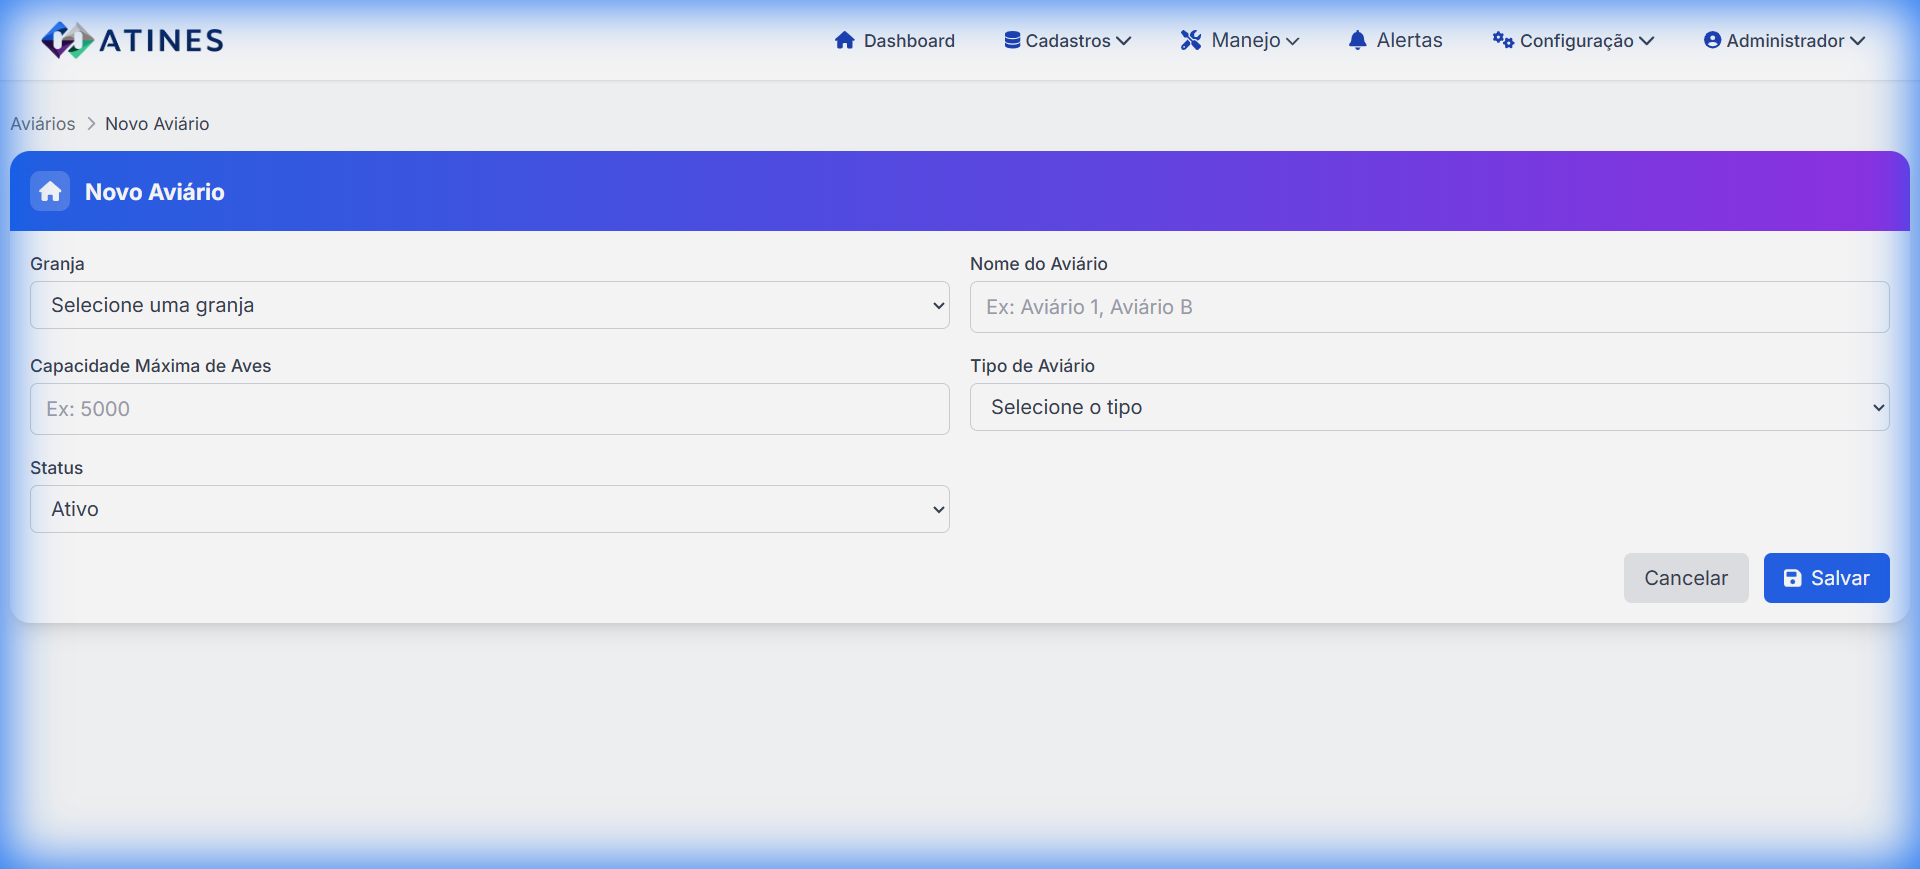Click the Administrador user avatar icon
This screenshot has height=869, width=1920.
[1712, 40]
